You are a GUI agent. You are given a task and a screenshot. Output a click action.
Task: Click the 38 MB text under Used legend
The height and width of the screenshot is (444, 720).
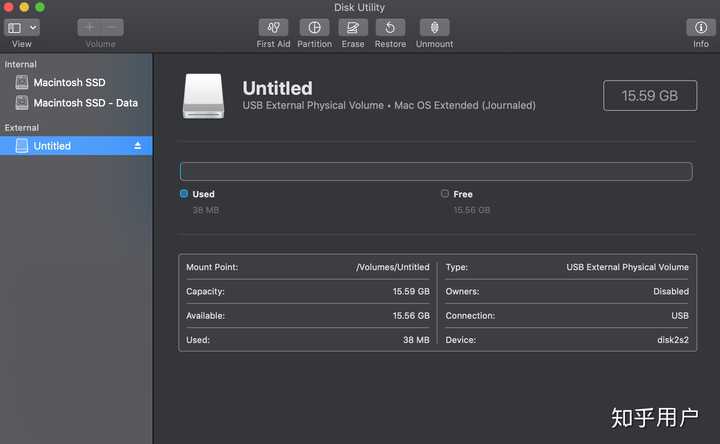click(206, 210)
